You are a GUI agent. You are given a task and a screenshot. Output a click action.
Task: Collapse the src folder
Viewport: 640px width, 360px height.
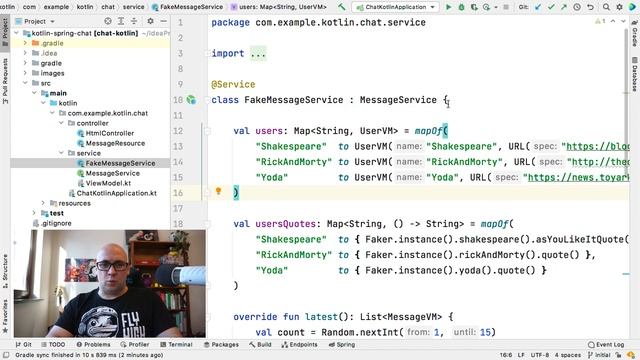click(25, 83)
